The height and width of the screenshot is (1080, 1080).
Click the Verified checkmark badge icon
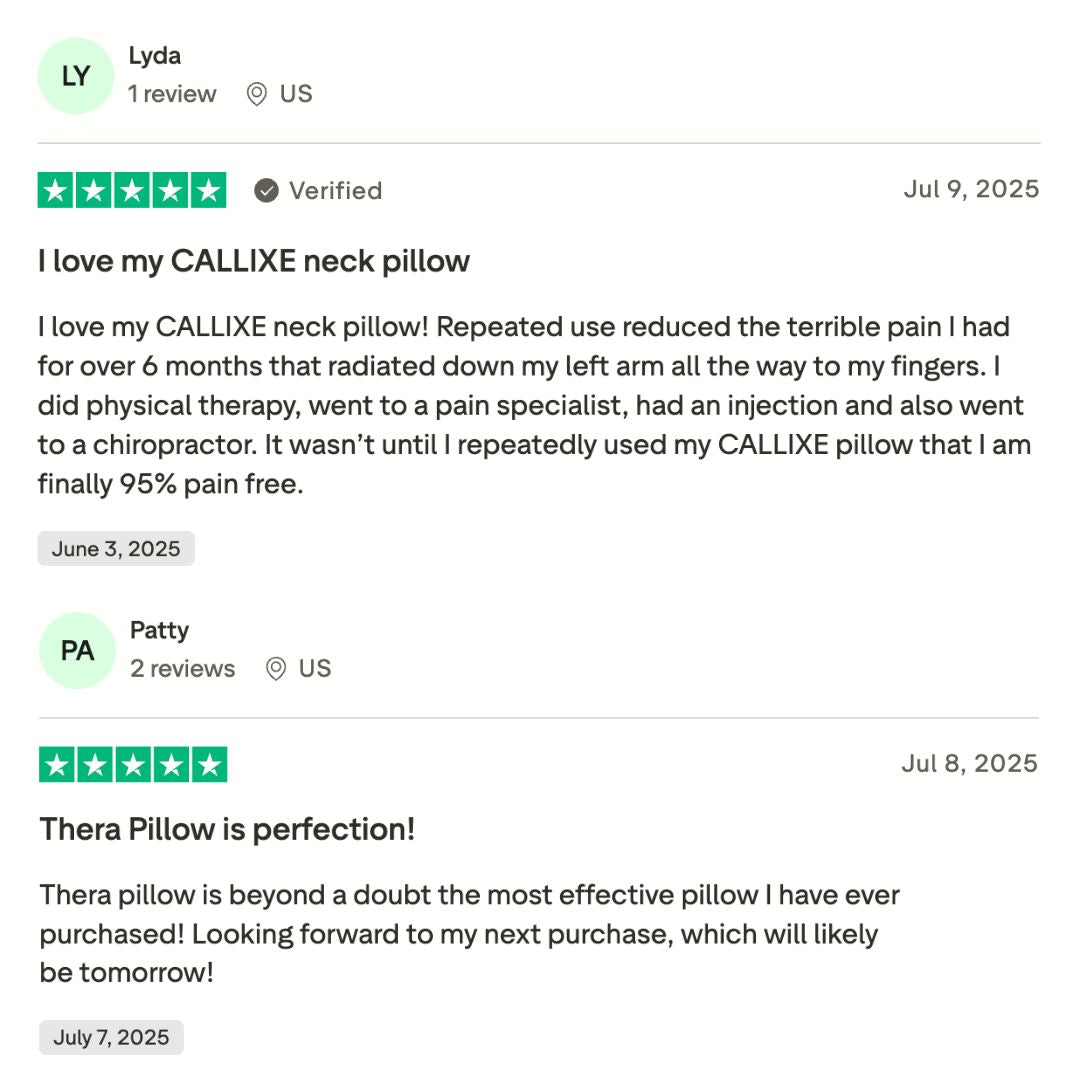click(x=266, y=190)
